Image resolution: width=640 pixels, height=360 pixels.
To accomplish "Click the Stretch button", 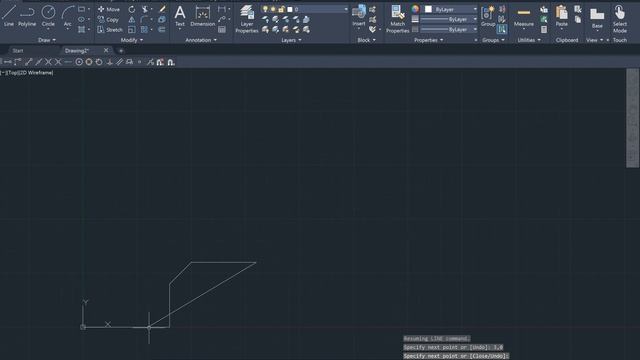I will click(110, 29).
